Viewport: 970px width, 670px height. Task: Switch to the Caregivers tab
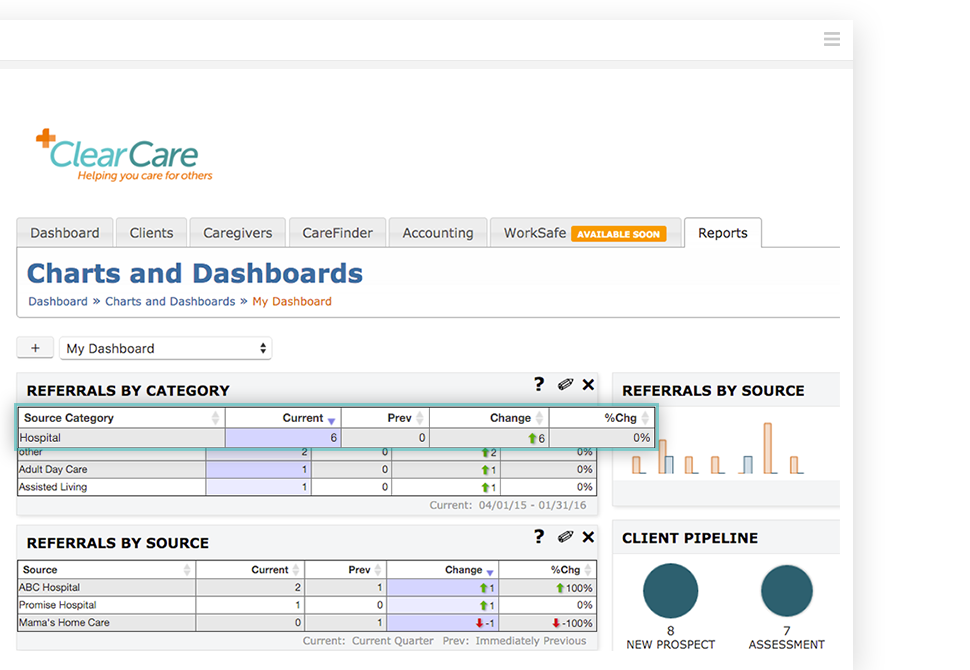coord(237,233)
